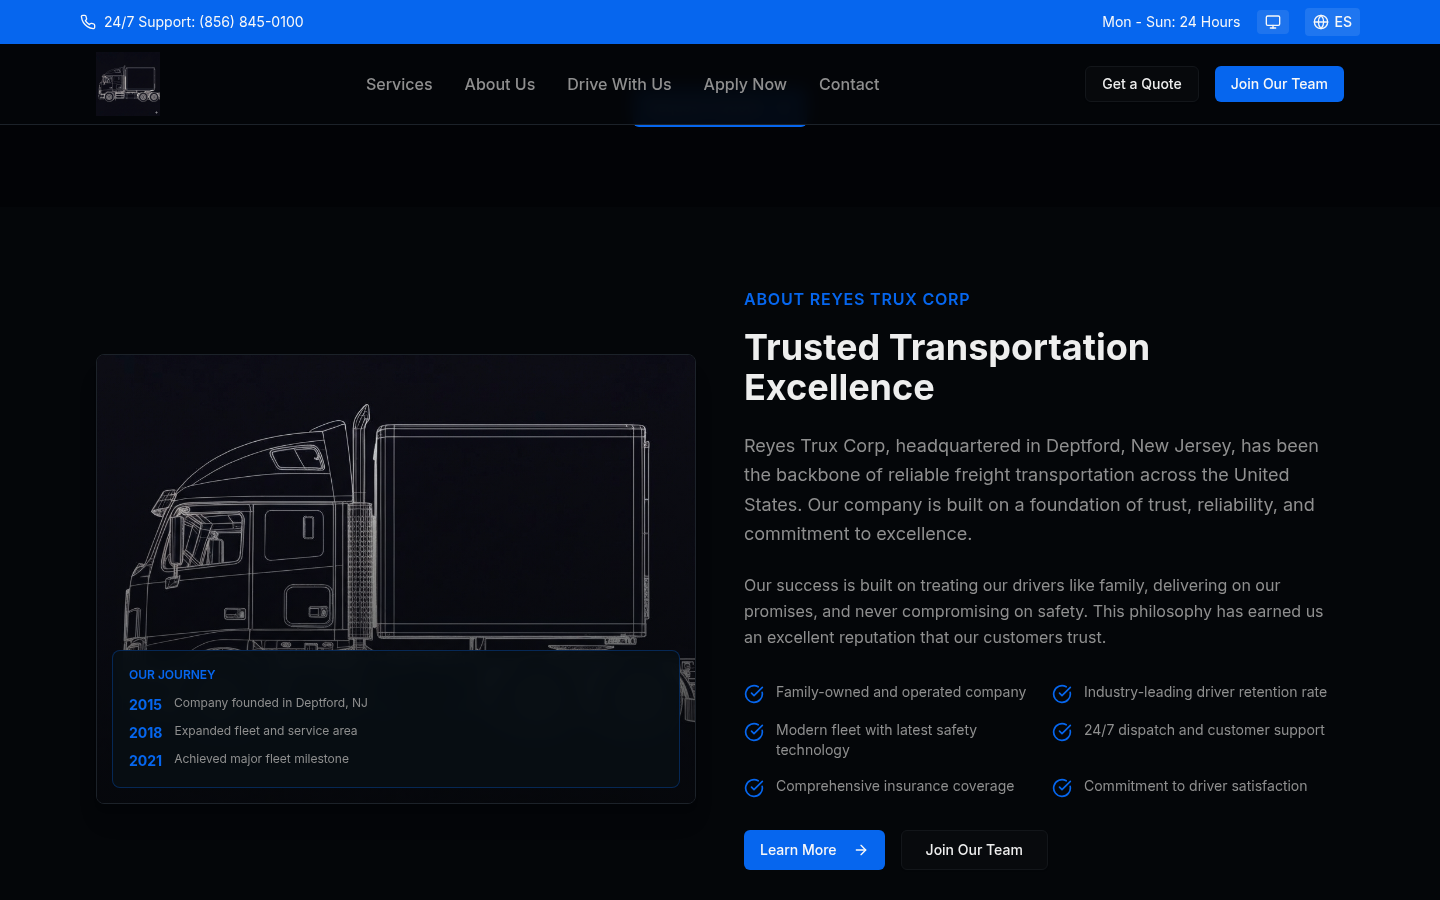Click the Learn More button
The height and width of the screenshot is (900, 1440).
(798, 850)
